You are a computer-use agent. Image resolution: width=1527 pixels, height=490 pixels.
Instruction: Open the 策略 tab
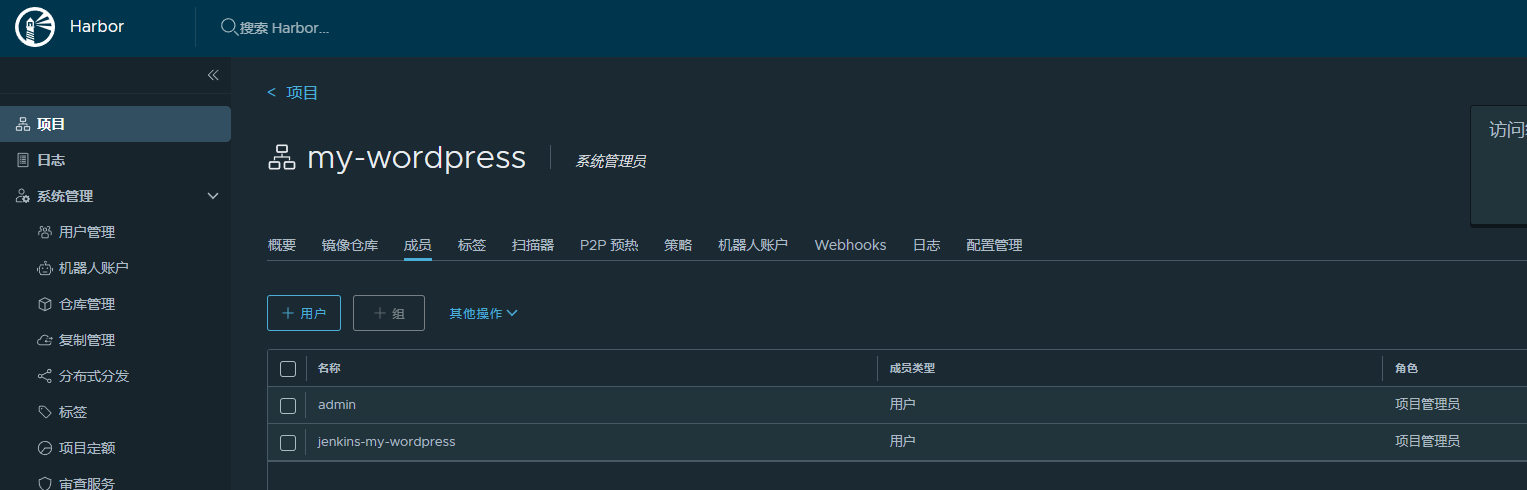pos(678,245)
